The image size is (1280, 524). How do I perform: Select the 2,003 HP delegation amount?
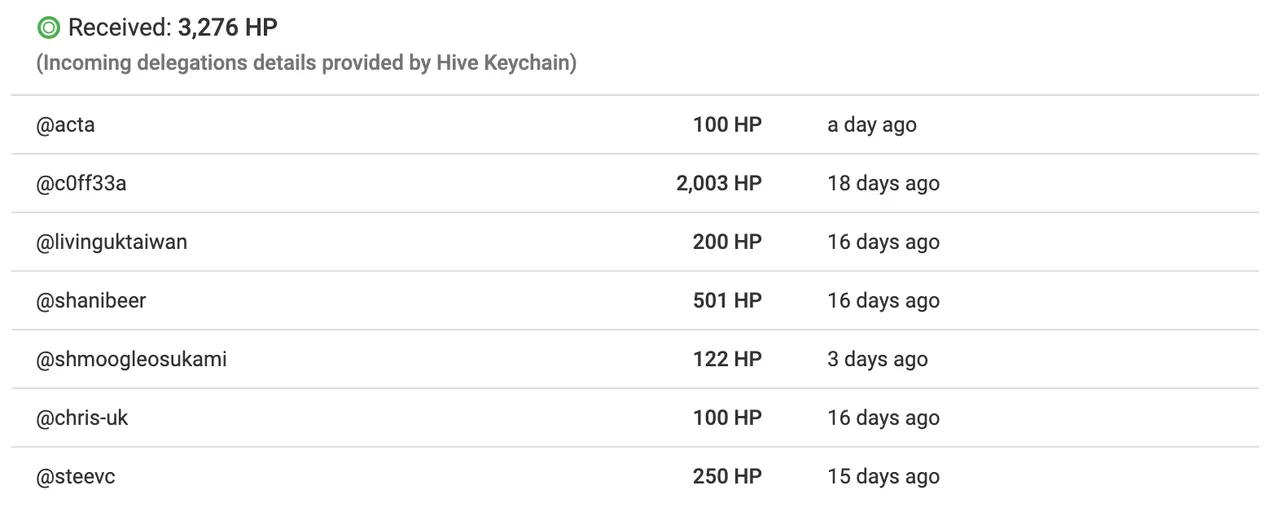coord(719,183)
